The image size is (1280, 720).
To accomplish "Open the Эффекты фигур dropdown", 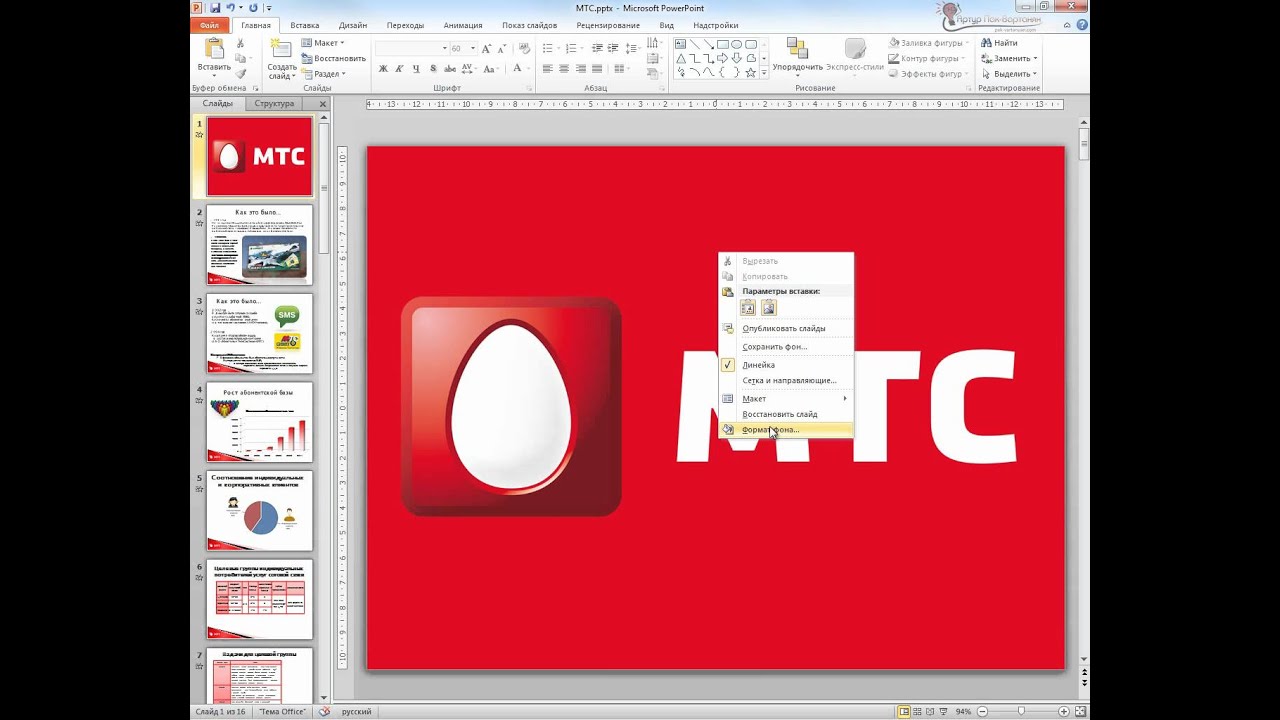I will pos(929,74).
